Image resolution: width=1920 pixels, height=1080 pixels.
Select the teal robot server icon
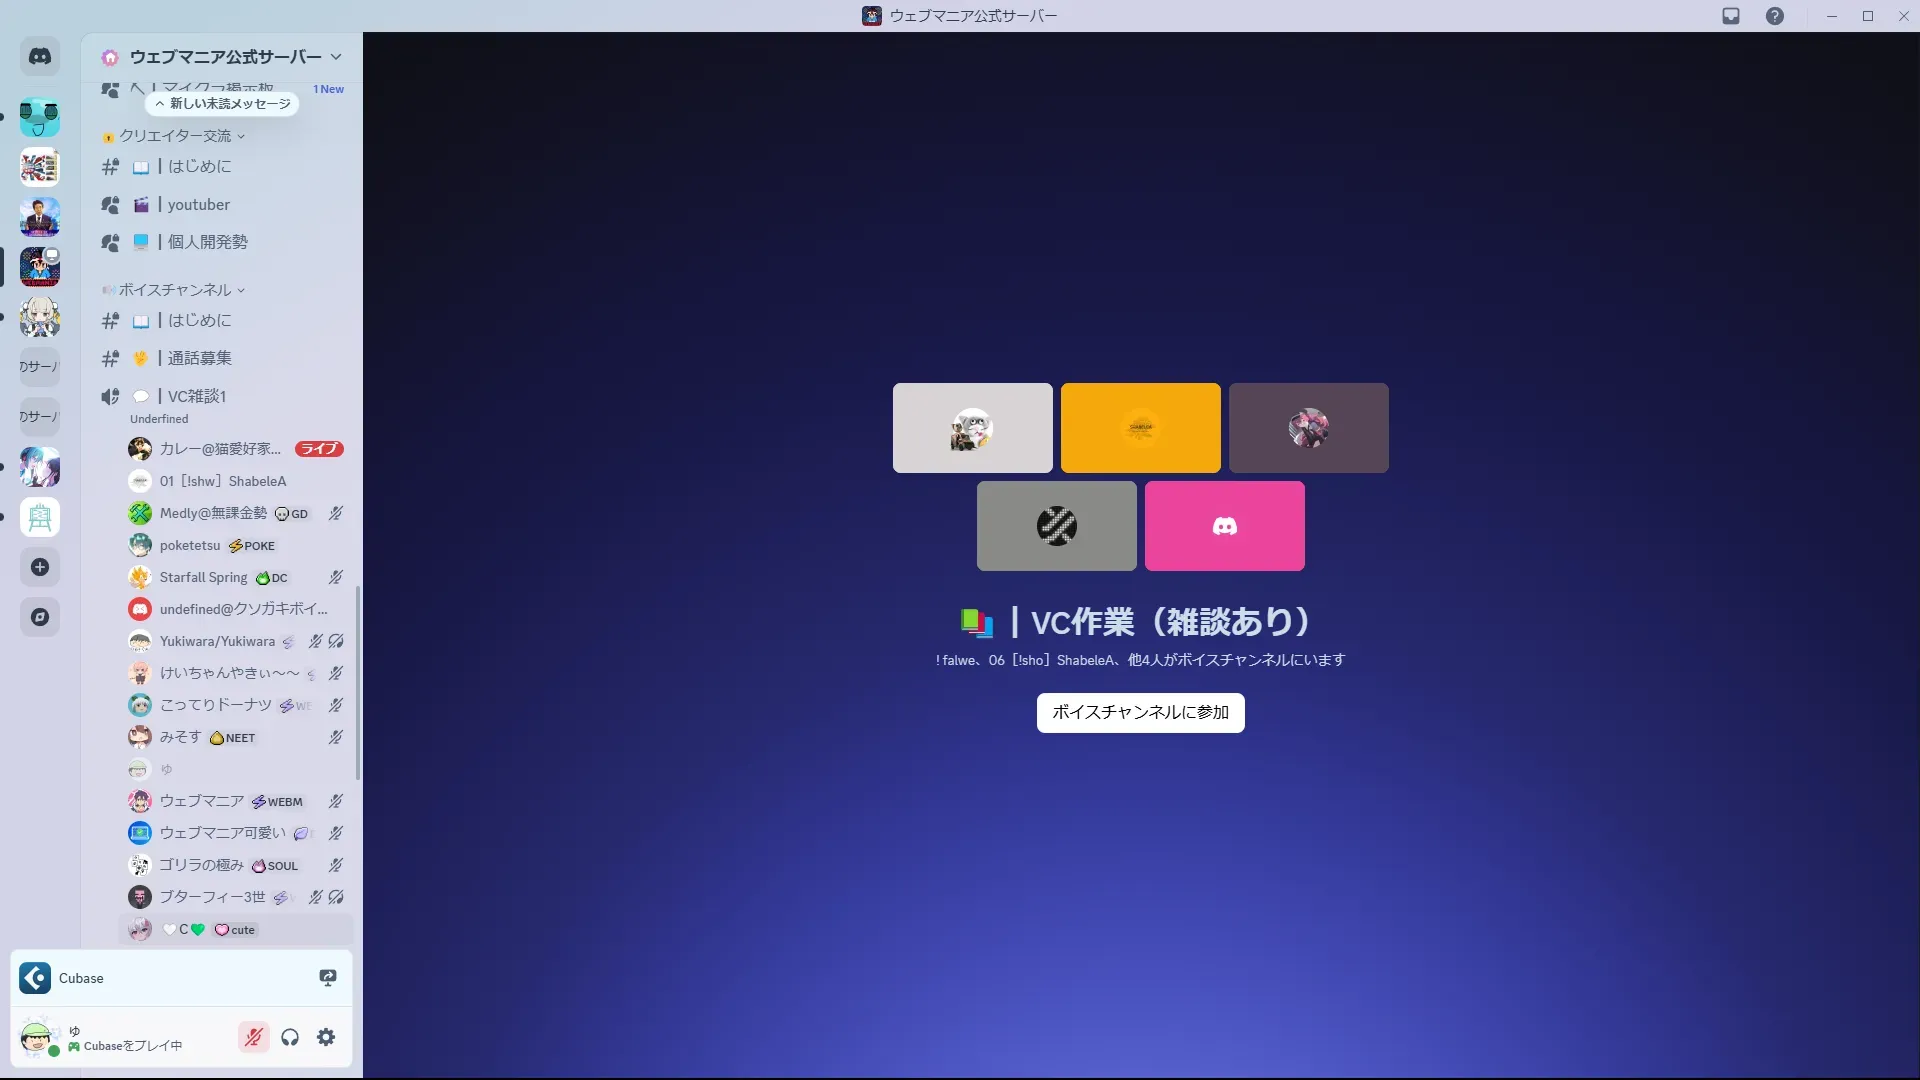point(40,117)
